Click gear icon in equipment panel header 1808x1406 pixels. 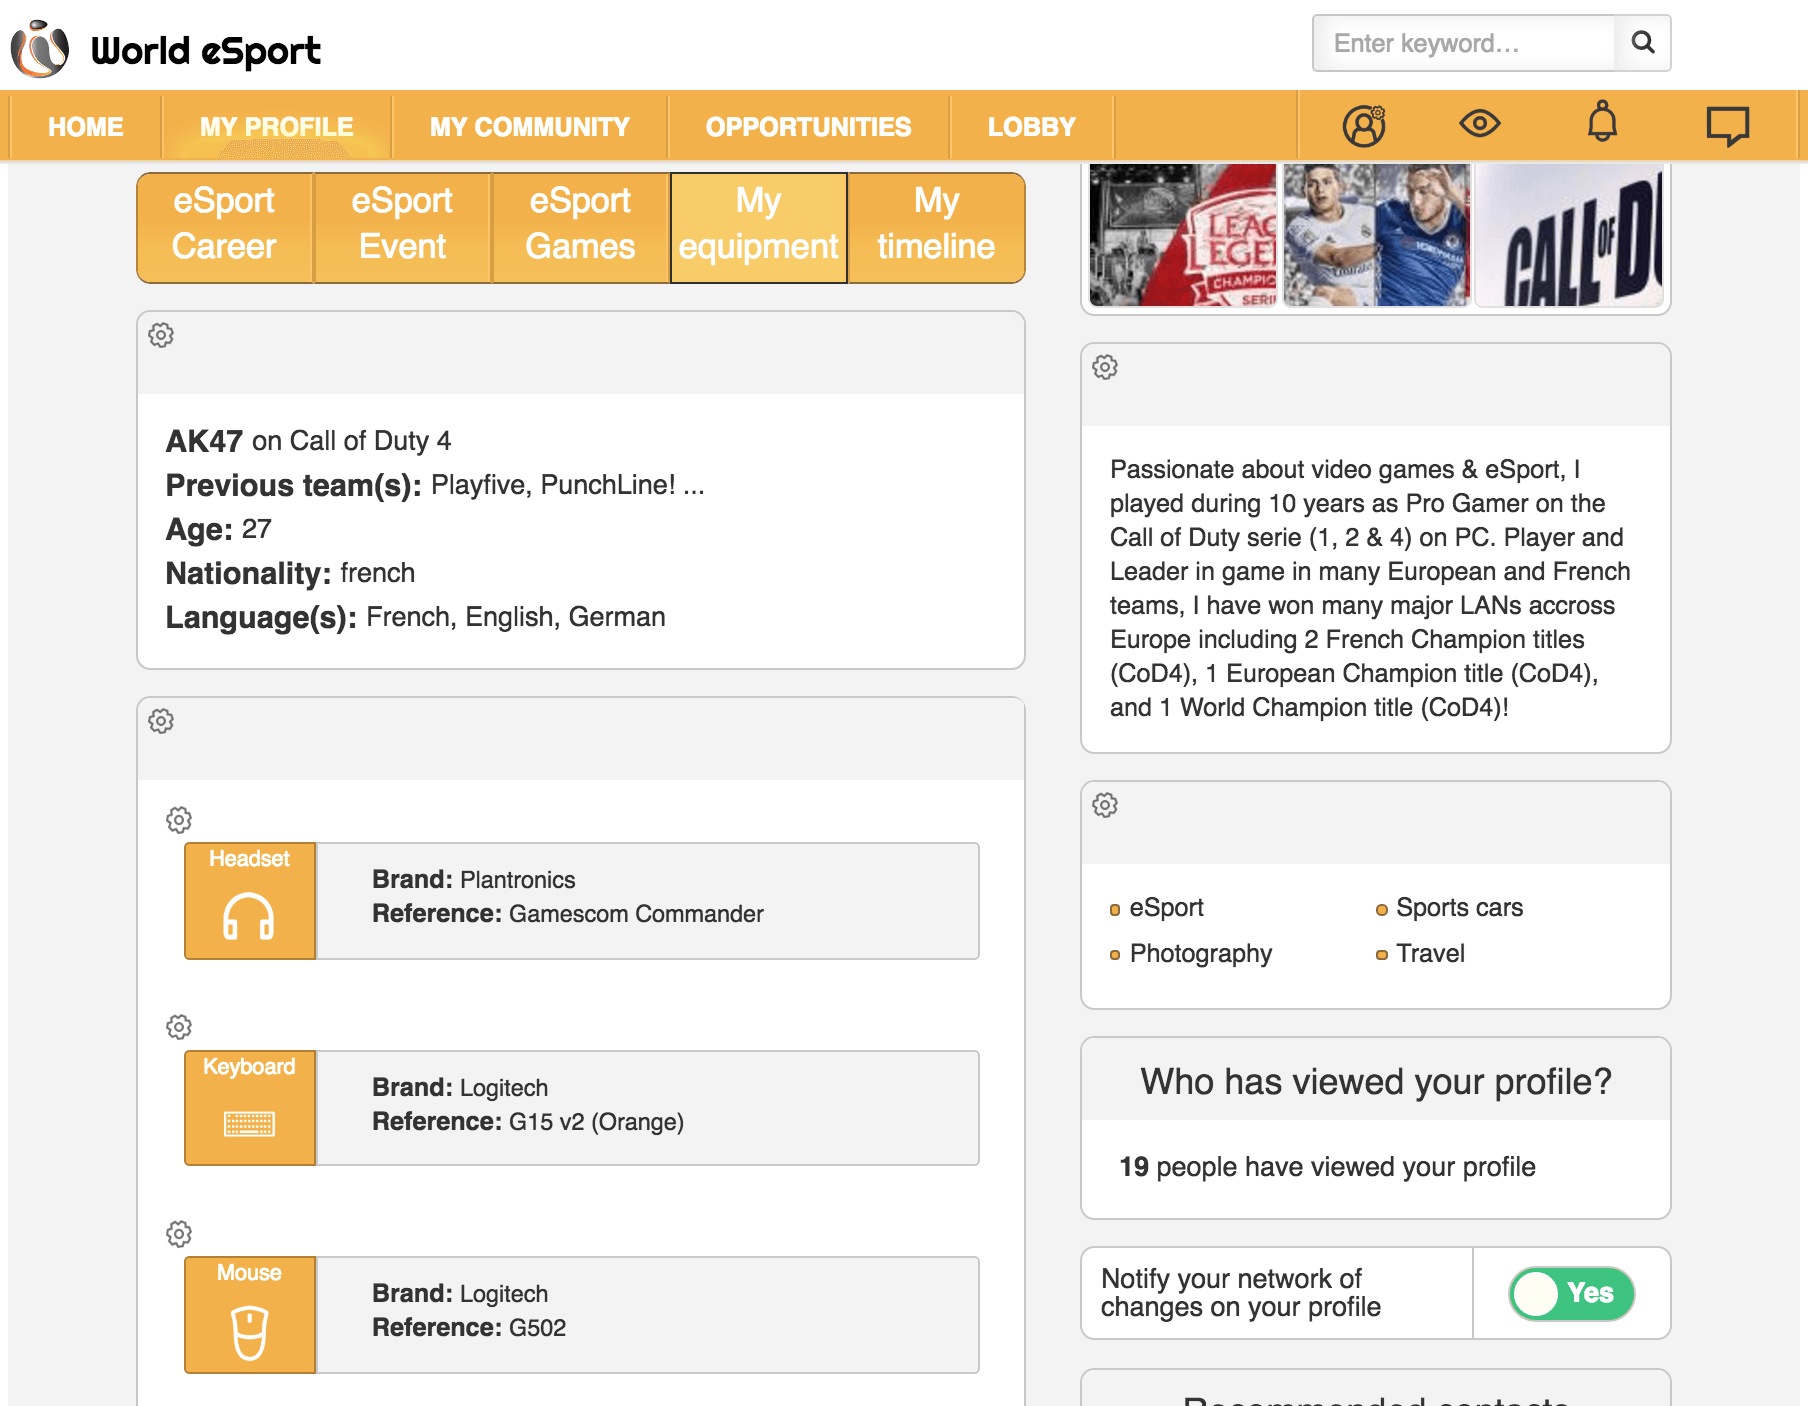[161, 721]
